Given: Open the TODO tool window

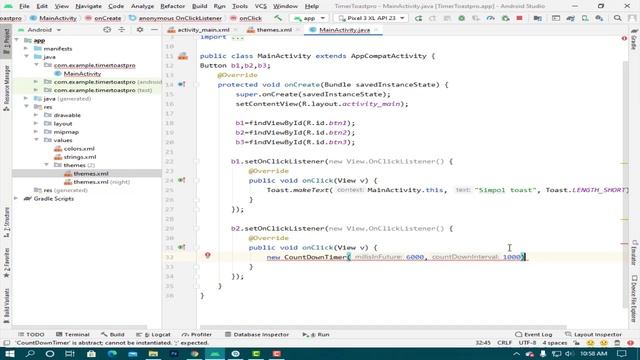Looking at the screenshot, I should 31,334.
